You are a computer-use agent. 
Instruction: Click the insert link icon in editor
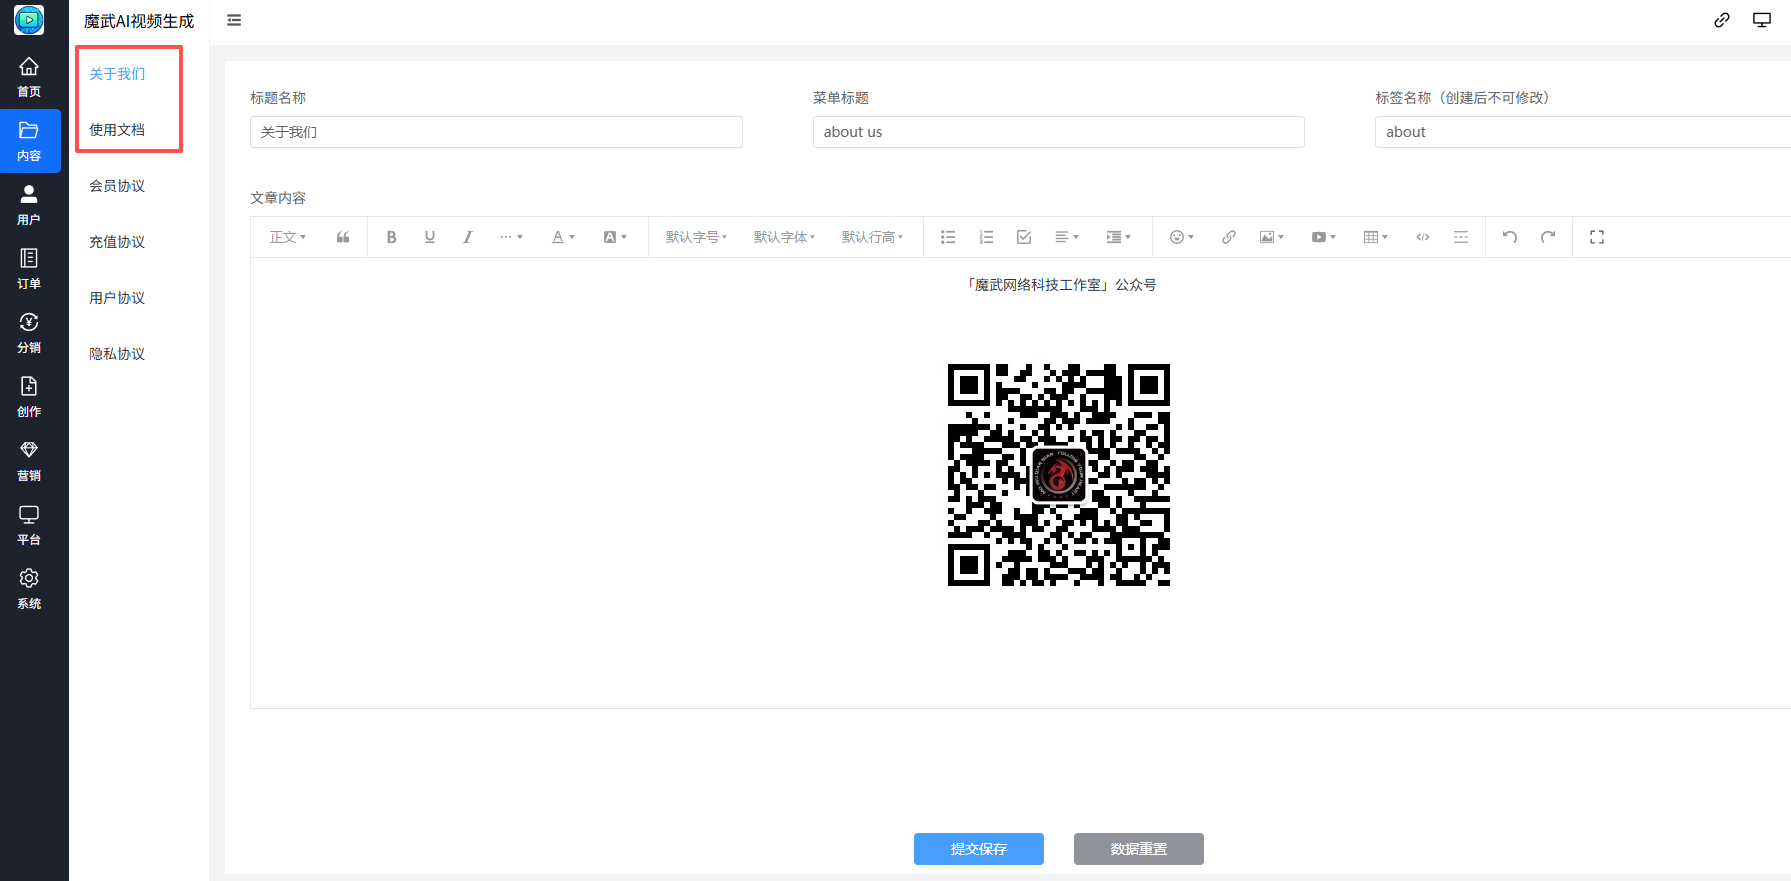tap(1228, 237)
